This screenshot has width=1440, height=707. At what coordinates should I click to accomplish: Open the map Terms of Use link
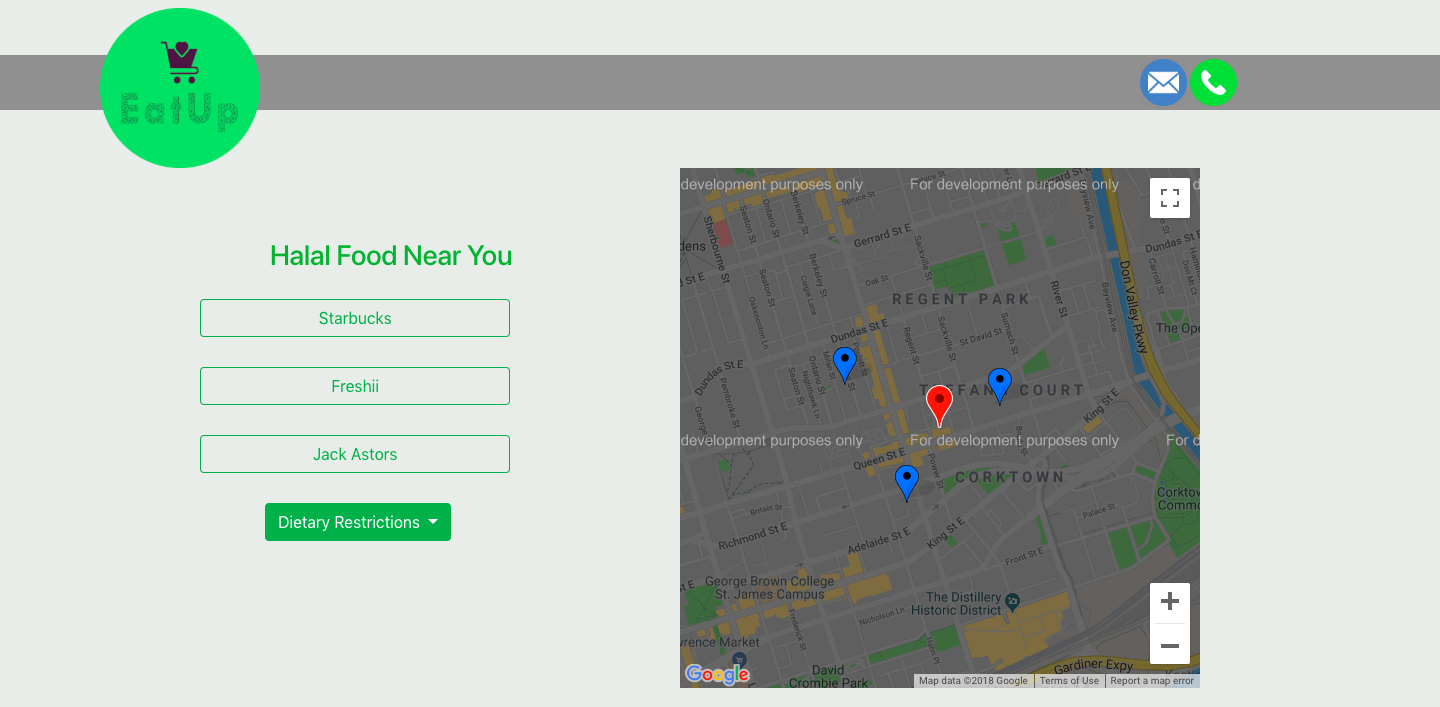pyautogui.click(x=1069, y=681)
